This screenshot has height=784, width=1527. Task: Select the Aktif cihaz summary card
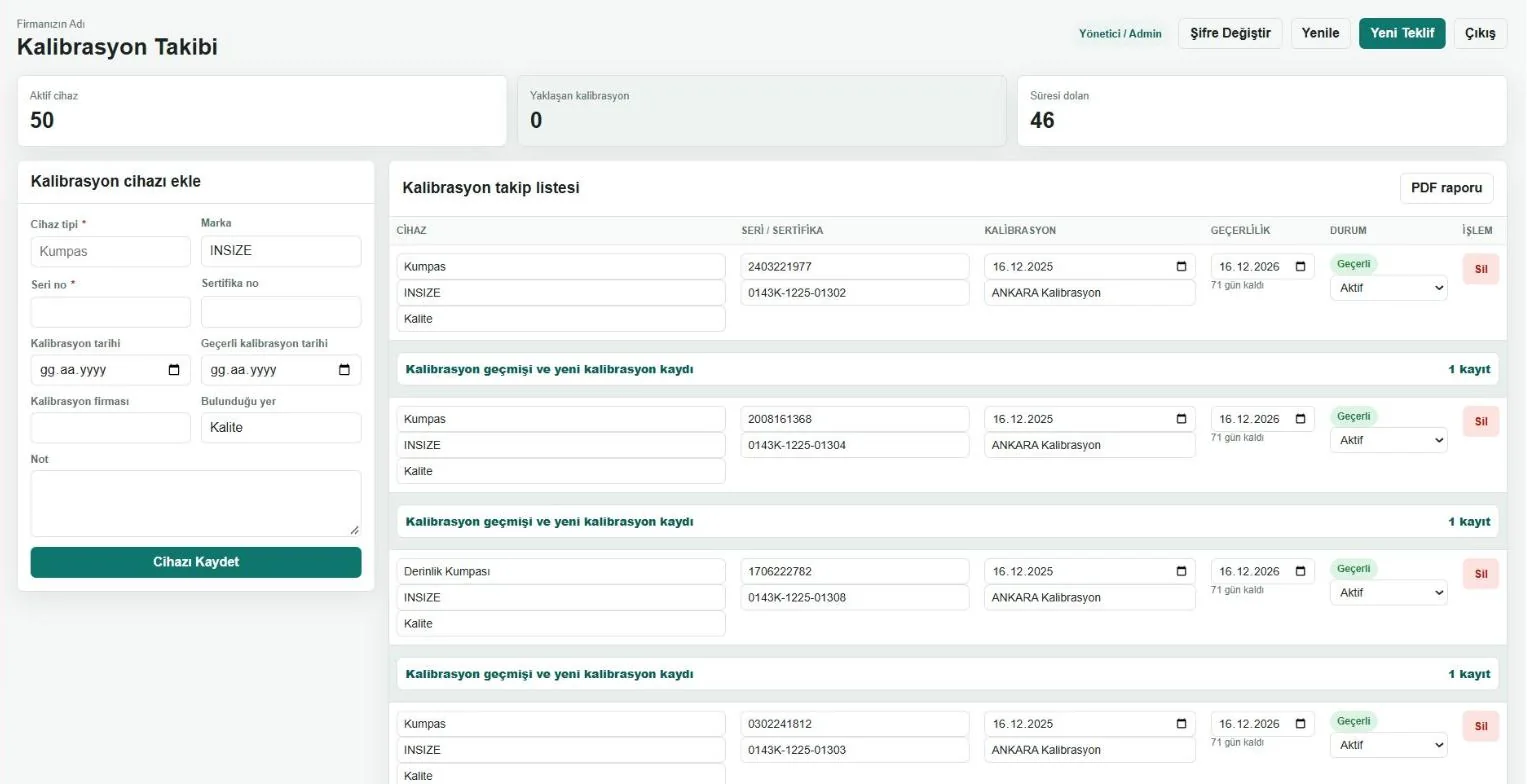click(262, 111)
